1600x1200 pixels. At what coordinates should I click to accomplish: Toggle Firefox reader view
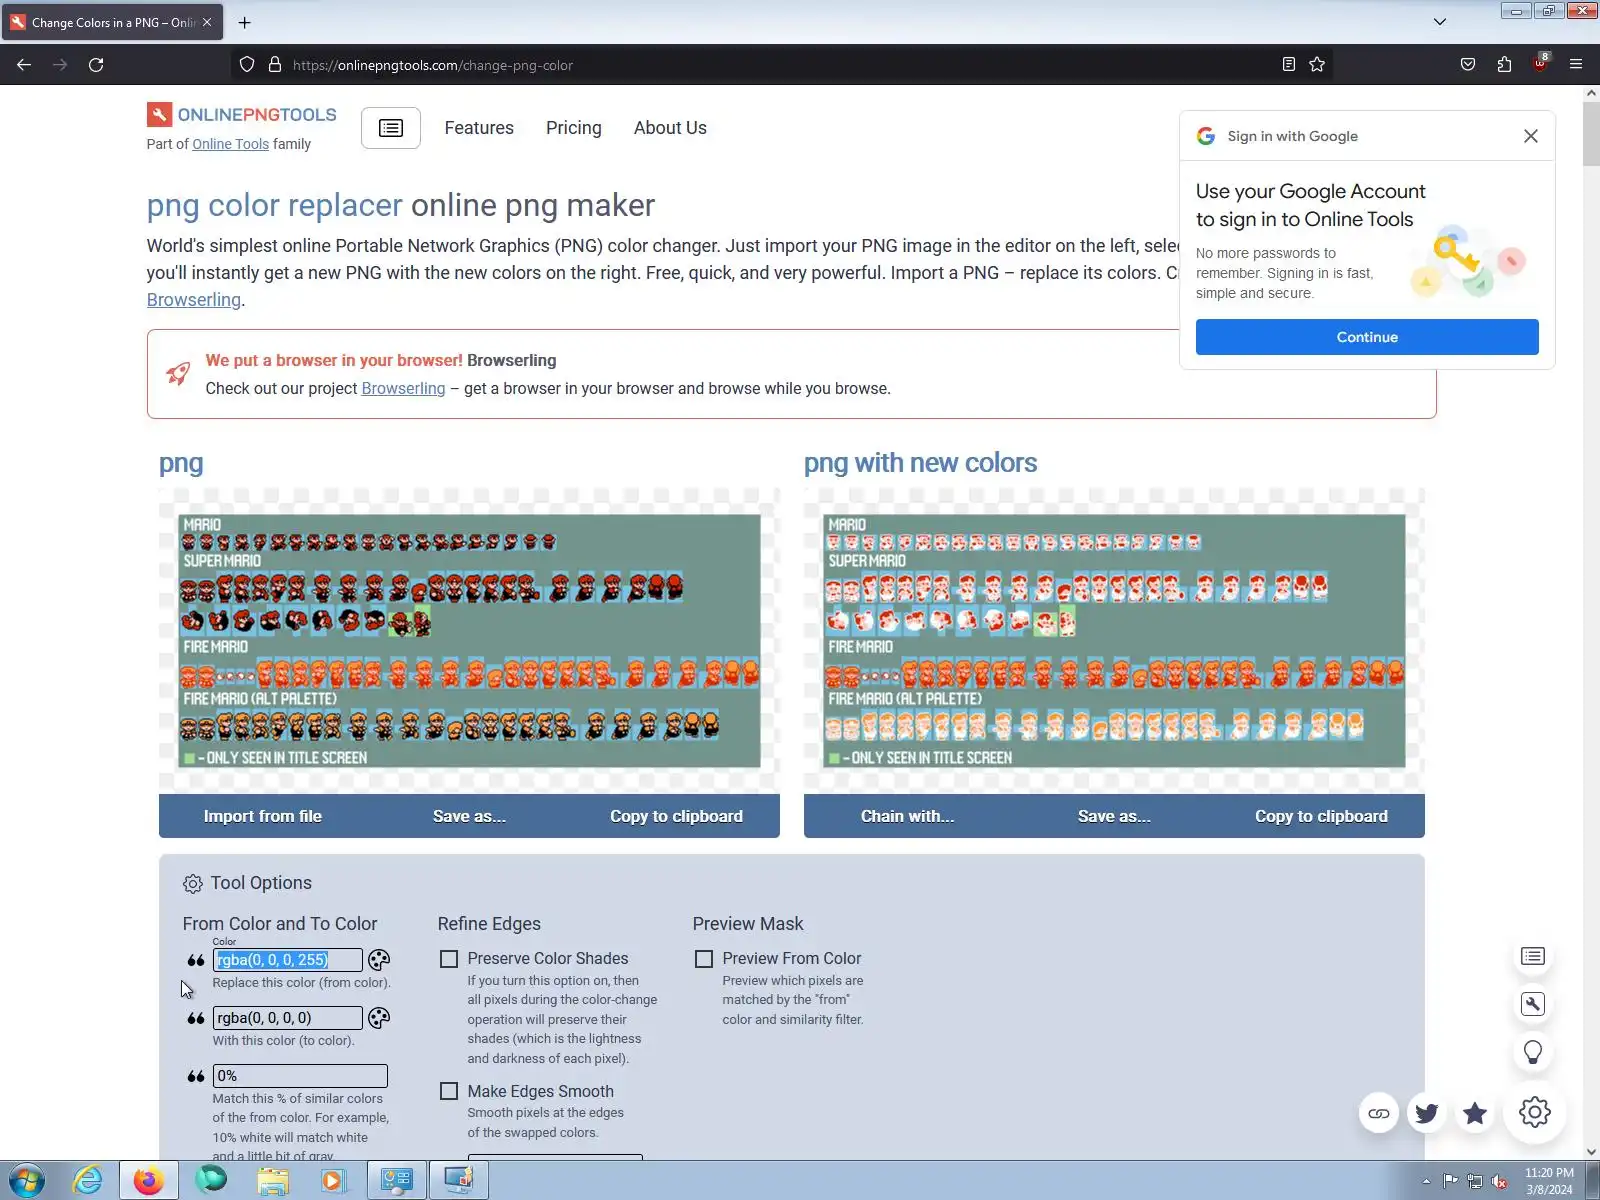click(x=1288, y=65)
